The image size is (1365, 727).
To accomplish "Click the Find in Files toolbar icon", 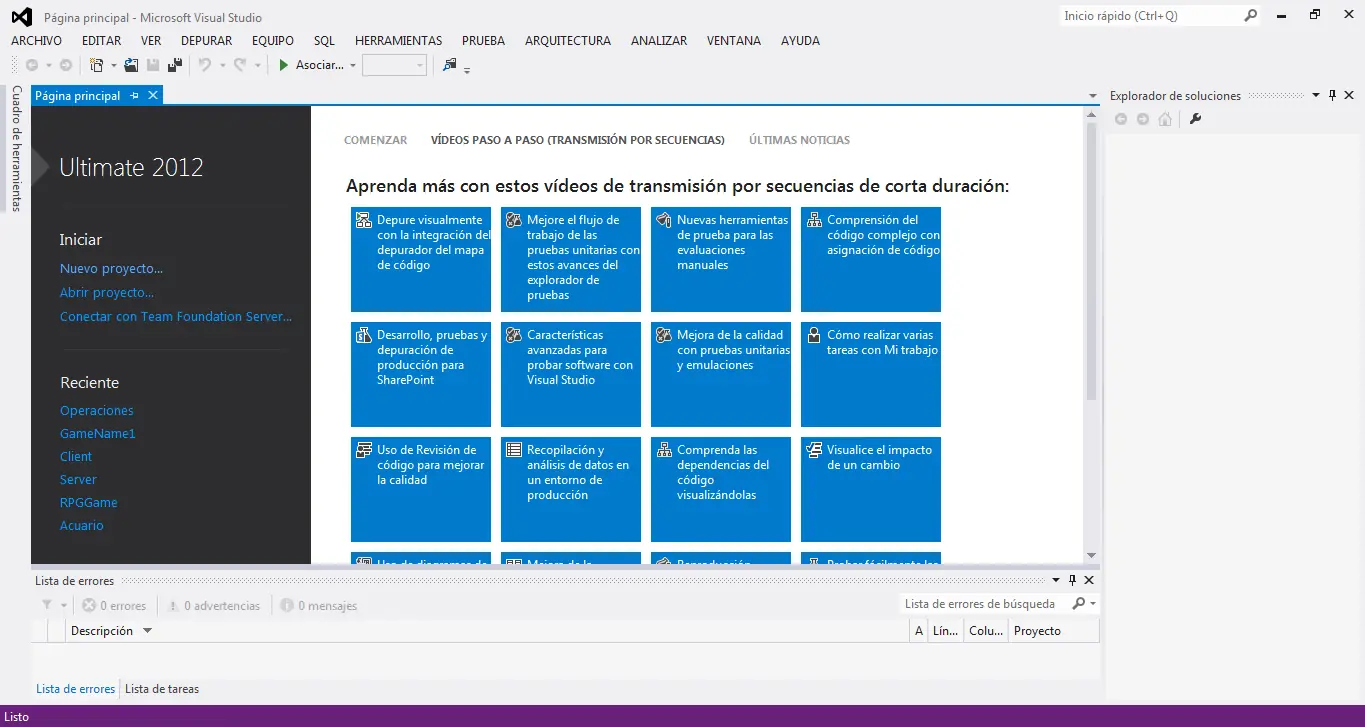I will [x=450, y=65].
